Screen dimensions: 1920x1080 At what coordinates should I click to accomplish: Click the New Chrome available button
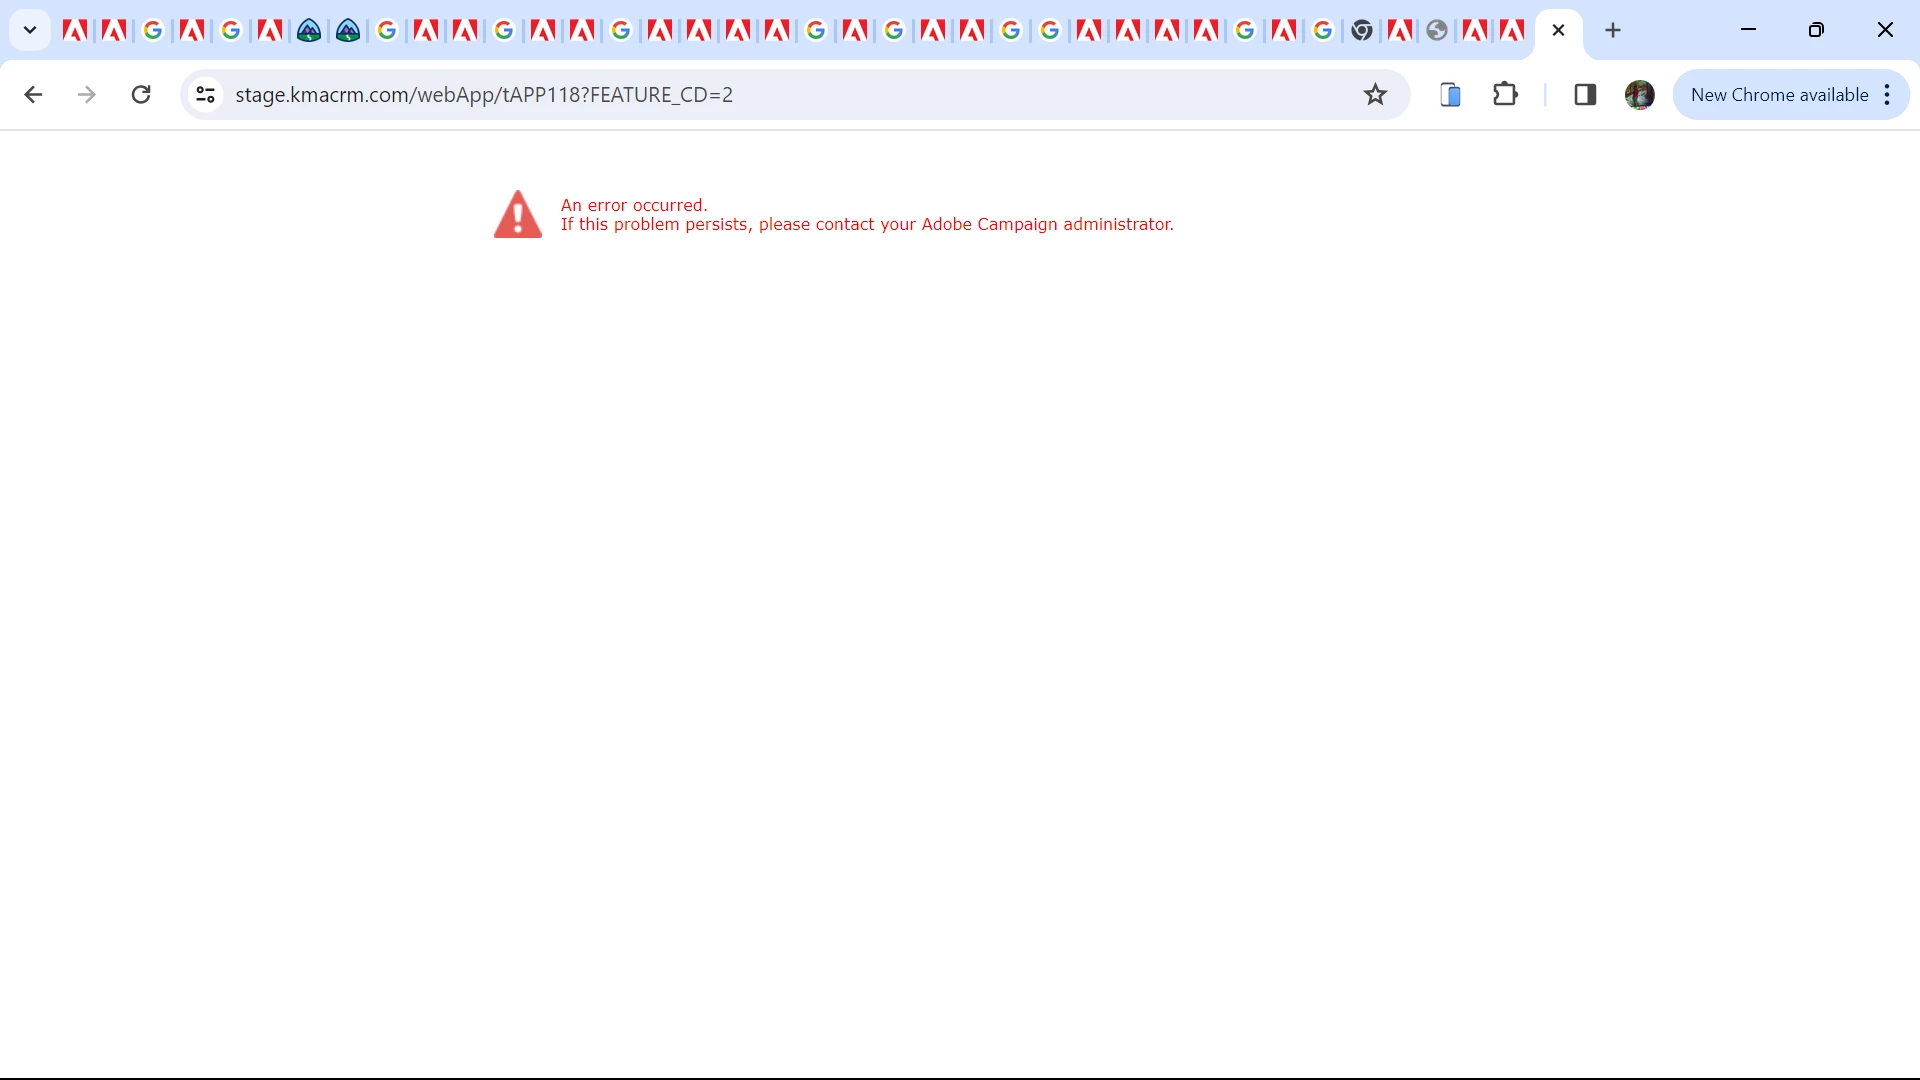tap(1778, 95)
